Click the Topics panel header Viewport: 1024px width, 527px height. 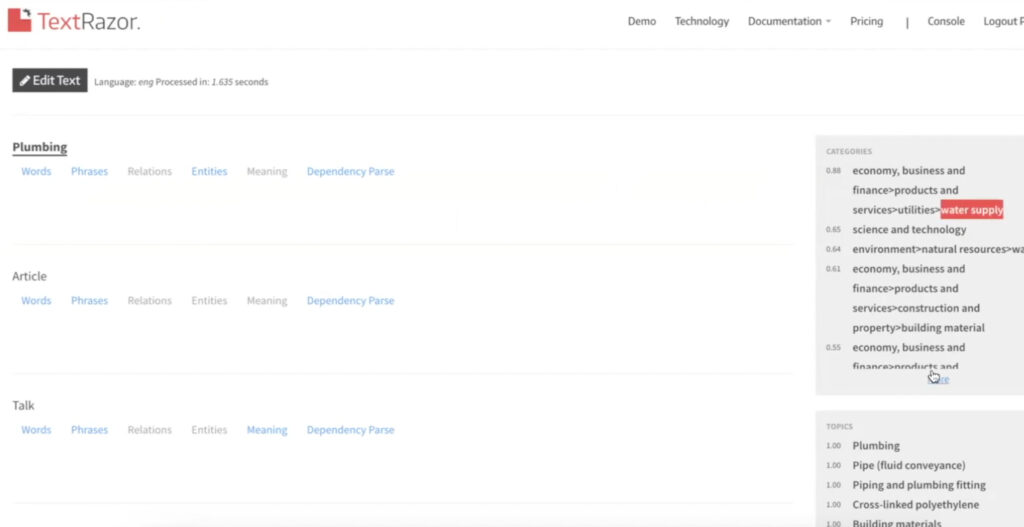pos(839,426)
